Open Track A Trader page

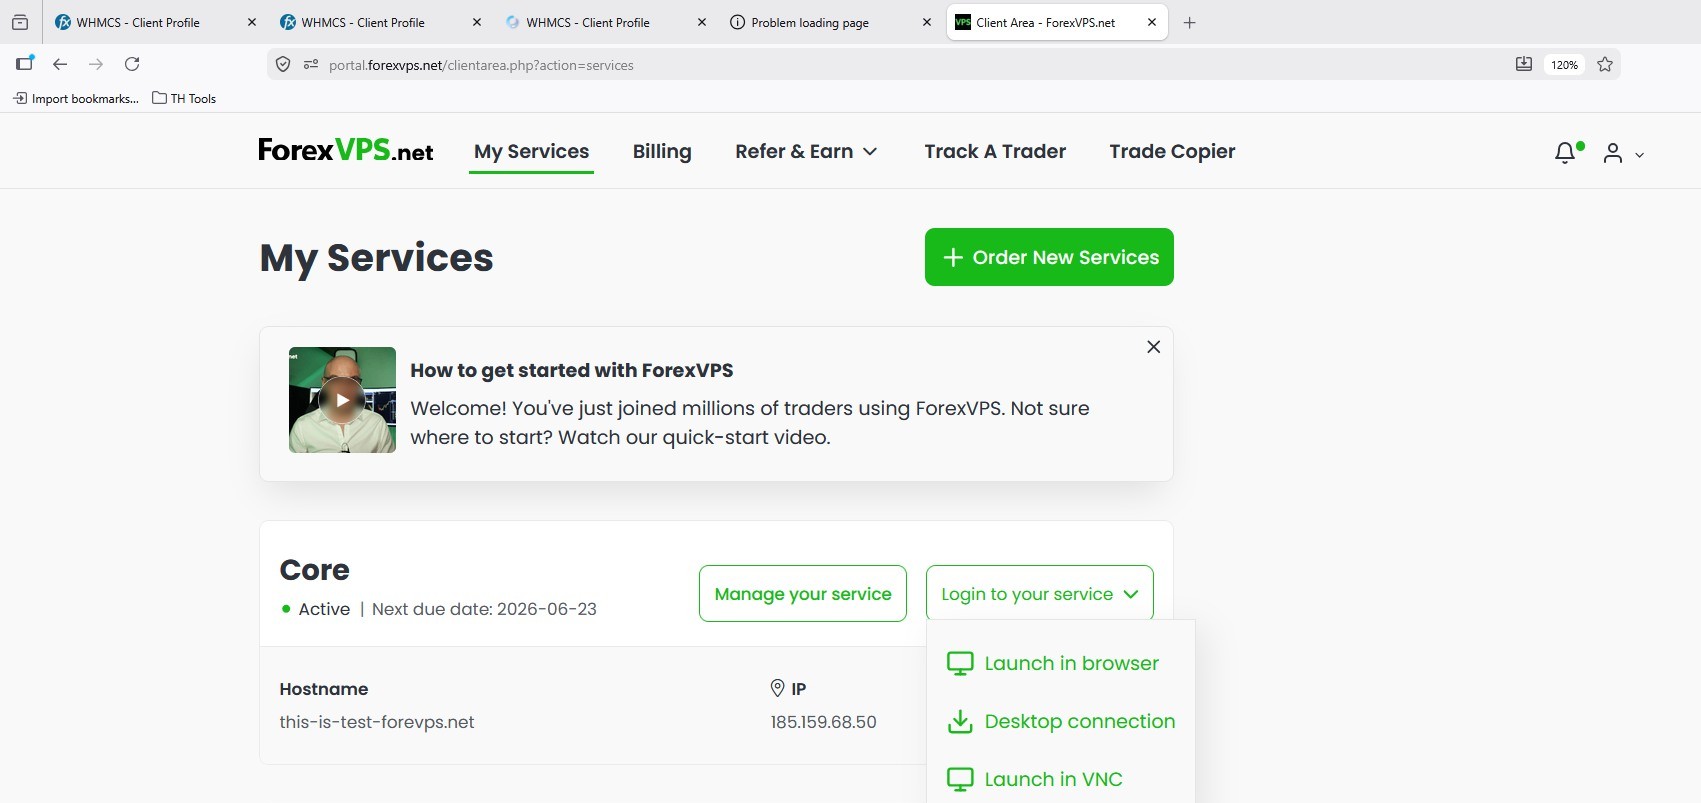coord(995,151)
